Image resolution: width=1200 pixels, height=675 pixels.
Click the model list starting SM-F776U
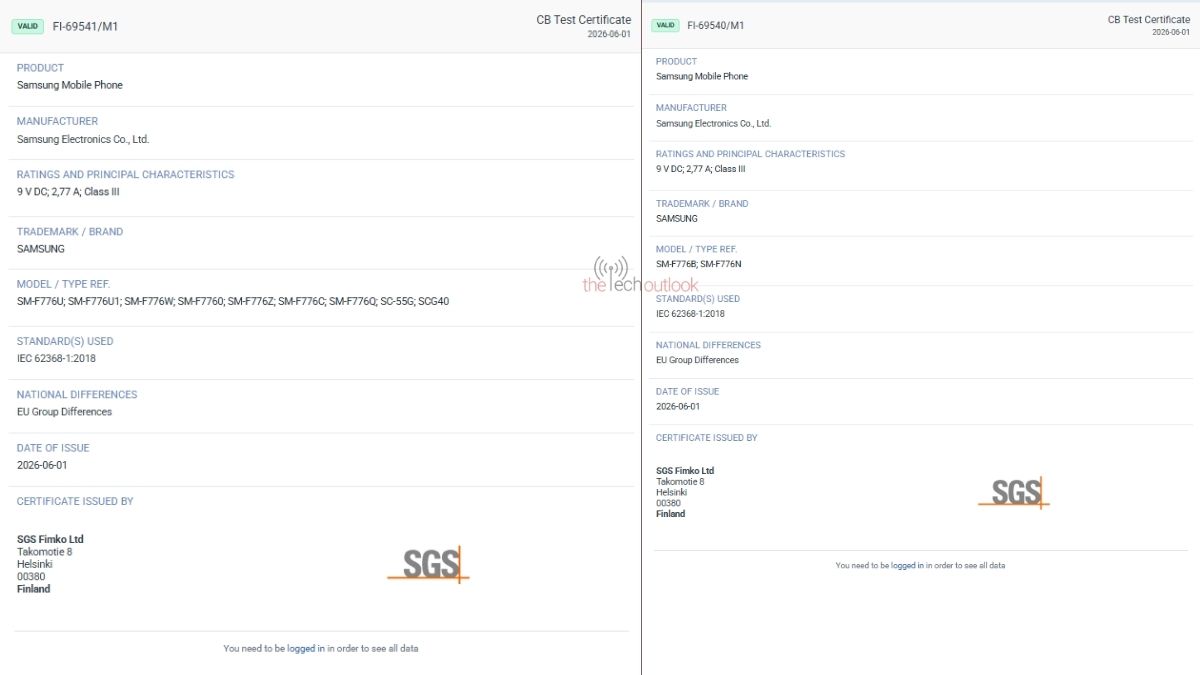[233, 301]
